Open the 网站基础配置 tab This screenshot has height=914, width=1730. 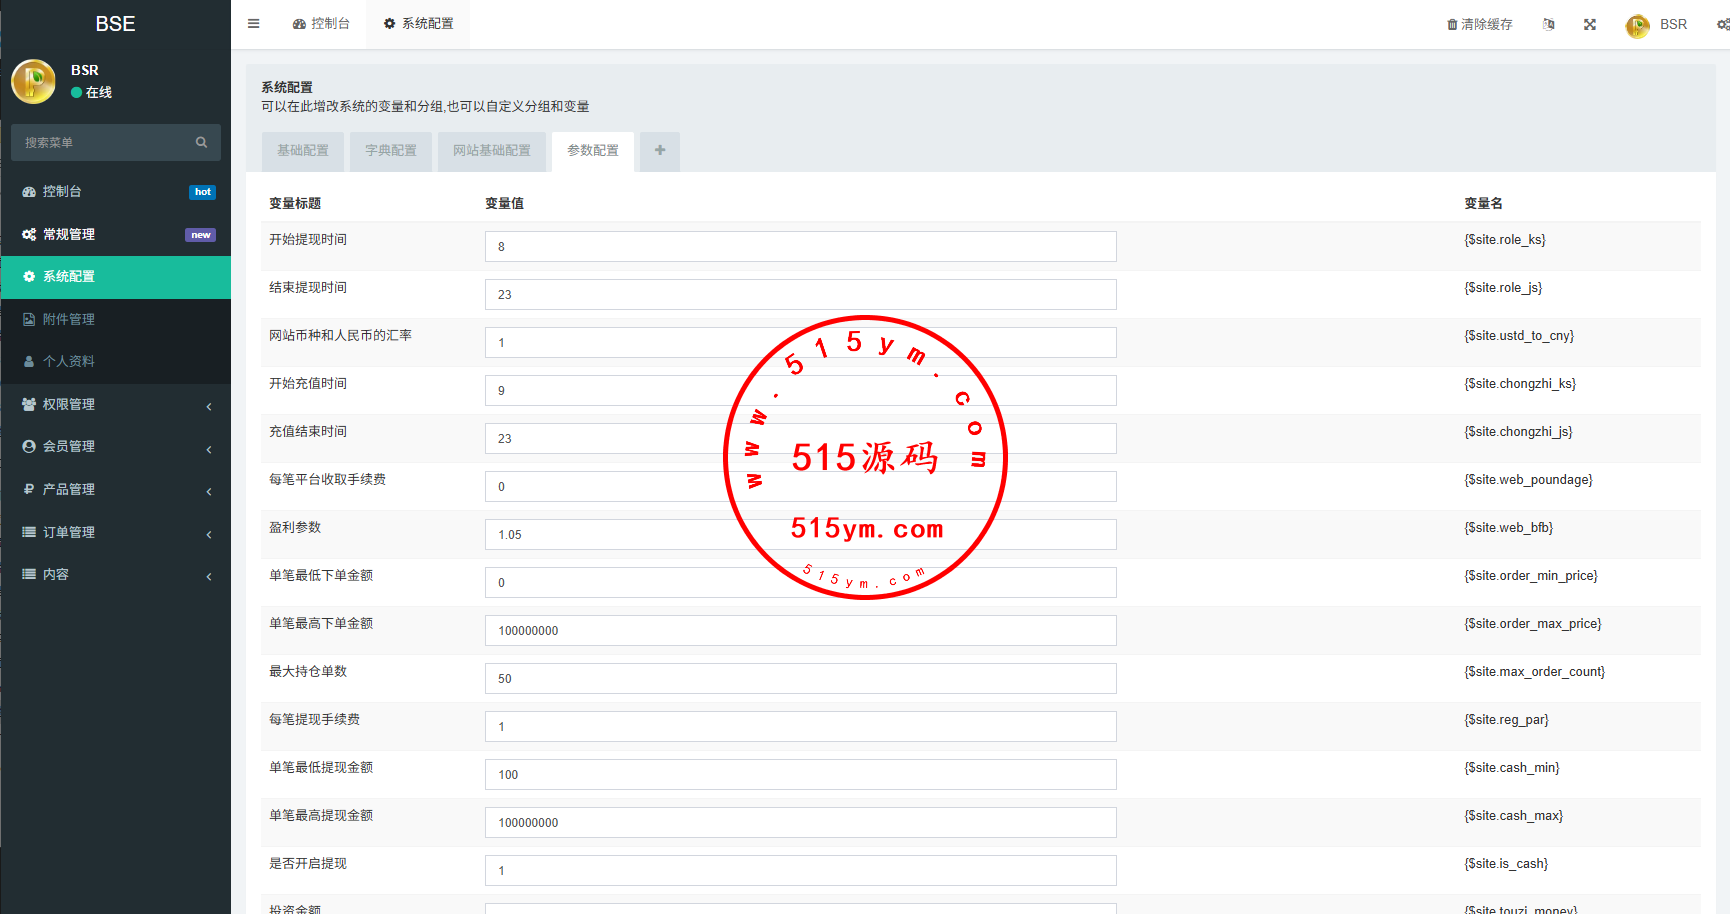[492, 151]
